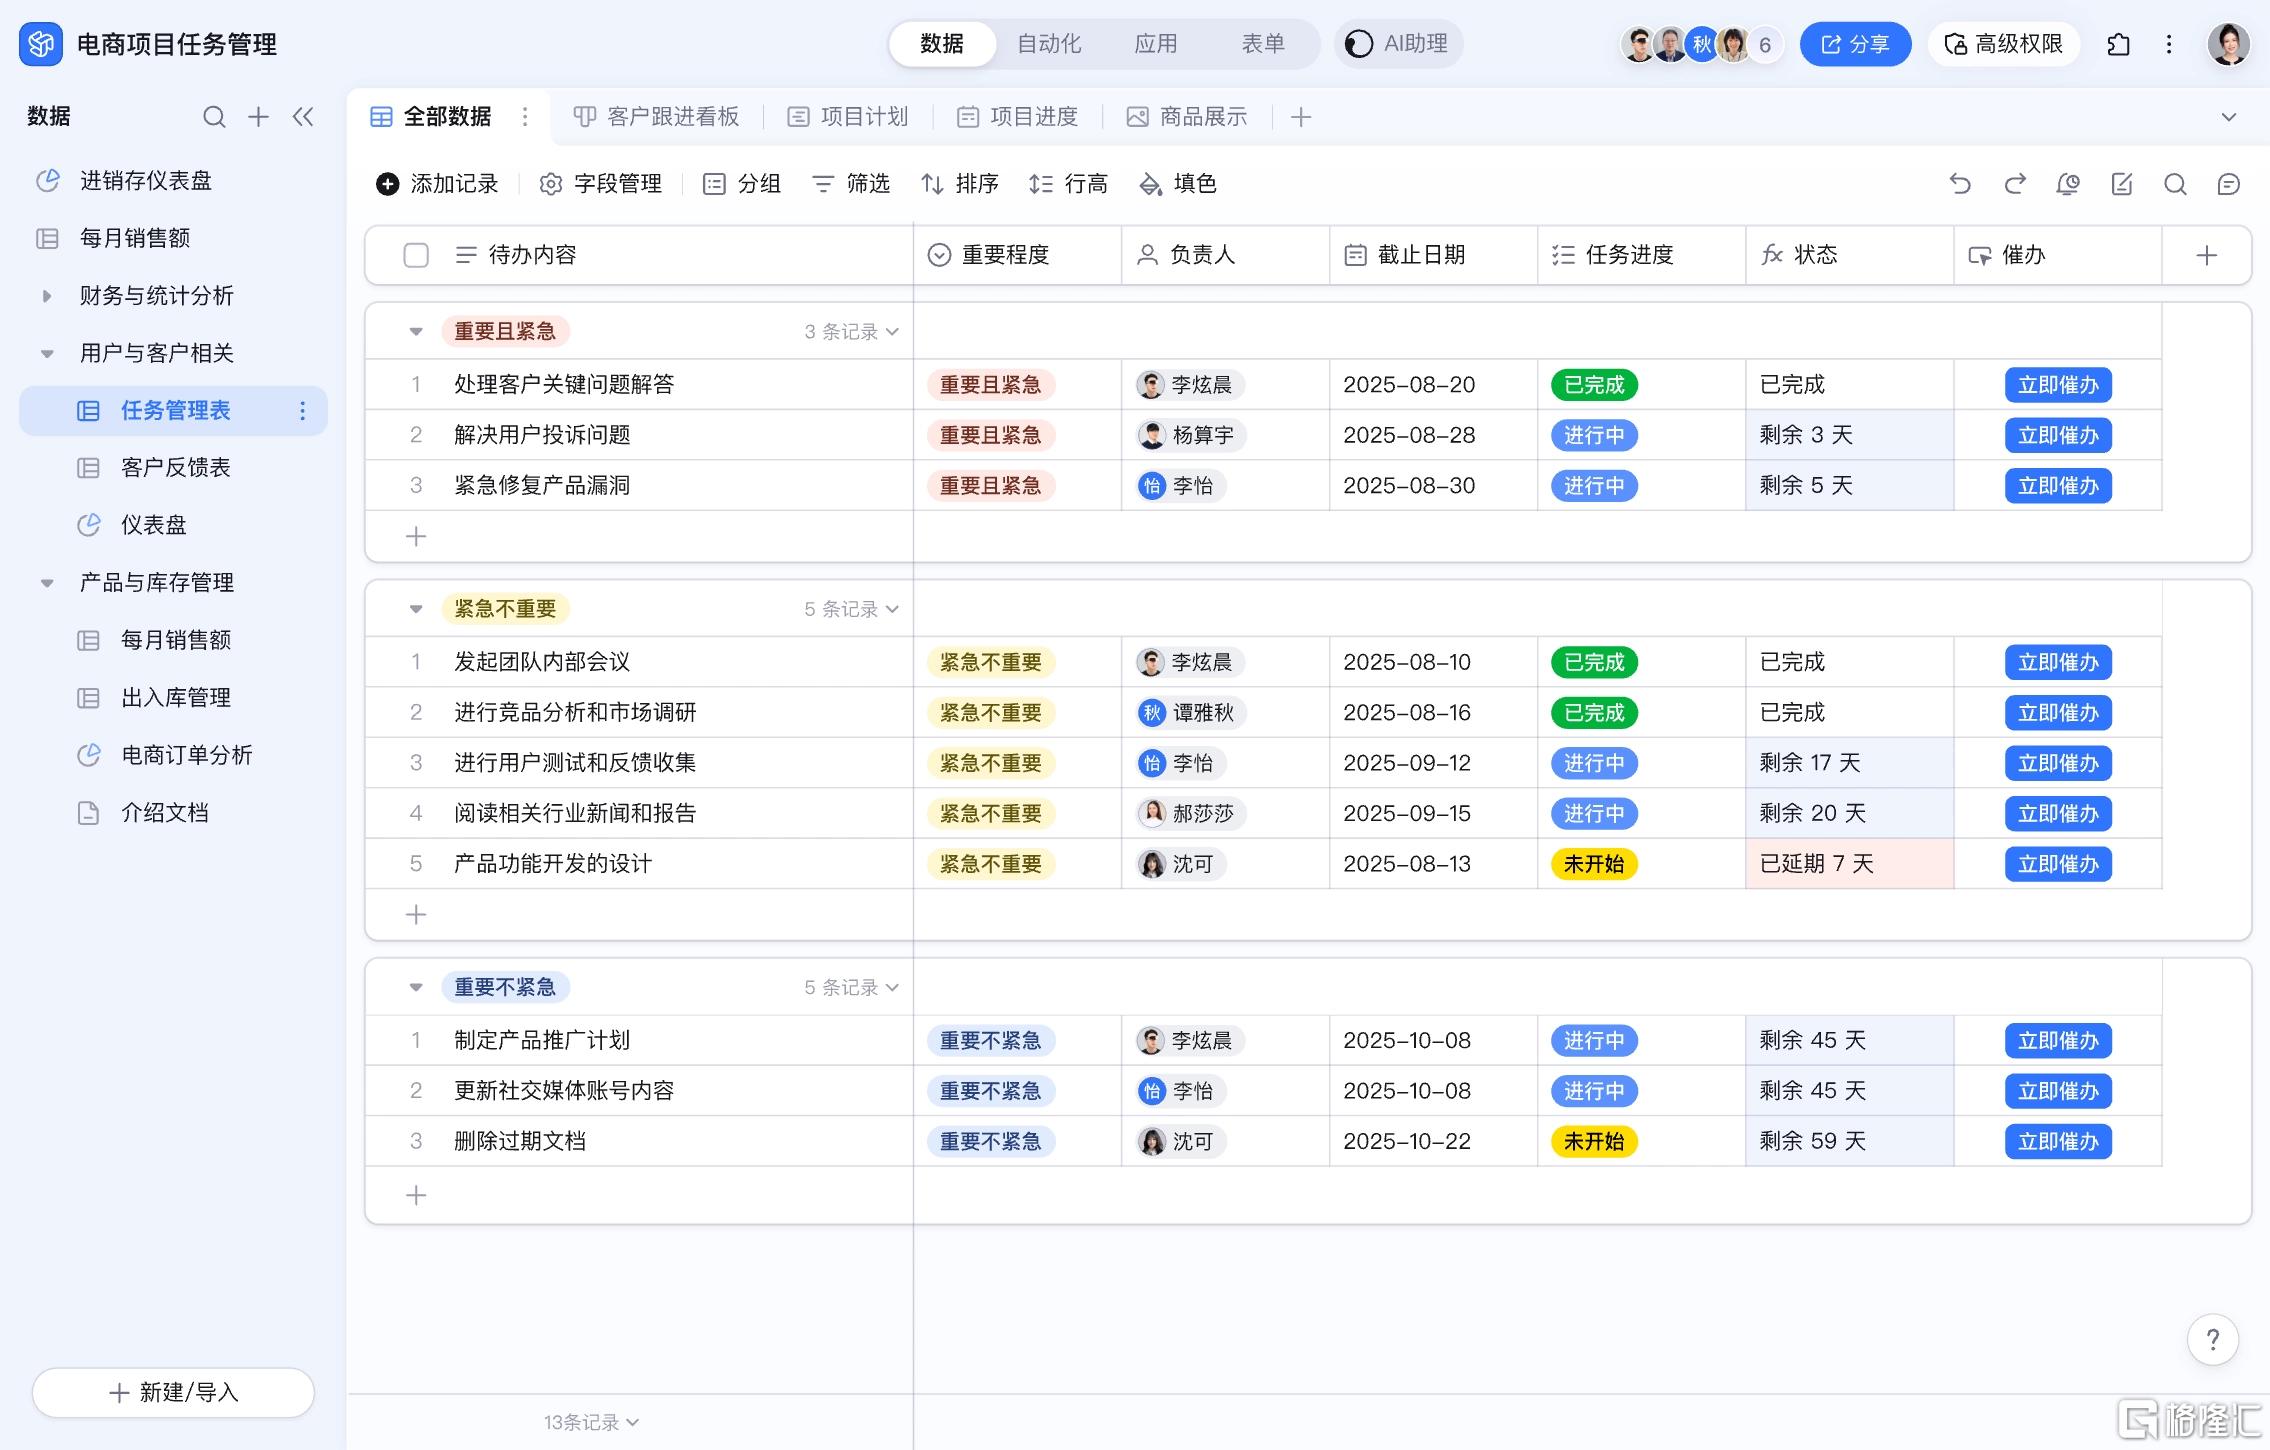Collapse the 紧急不重要 group
This screenshot has height=1450, width=2270.
(x=416, y=609)
